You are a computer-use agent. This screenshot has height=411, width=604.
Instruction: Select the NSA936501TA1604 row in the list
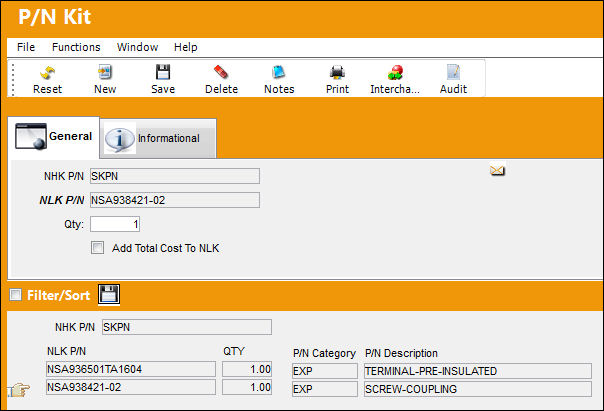pyautogui.click(x=131, y=369)
